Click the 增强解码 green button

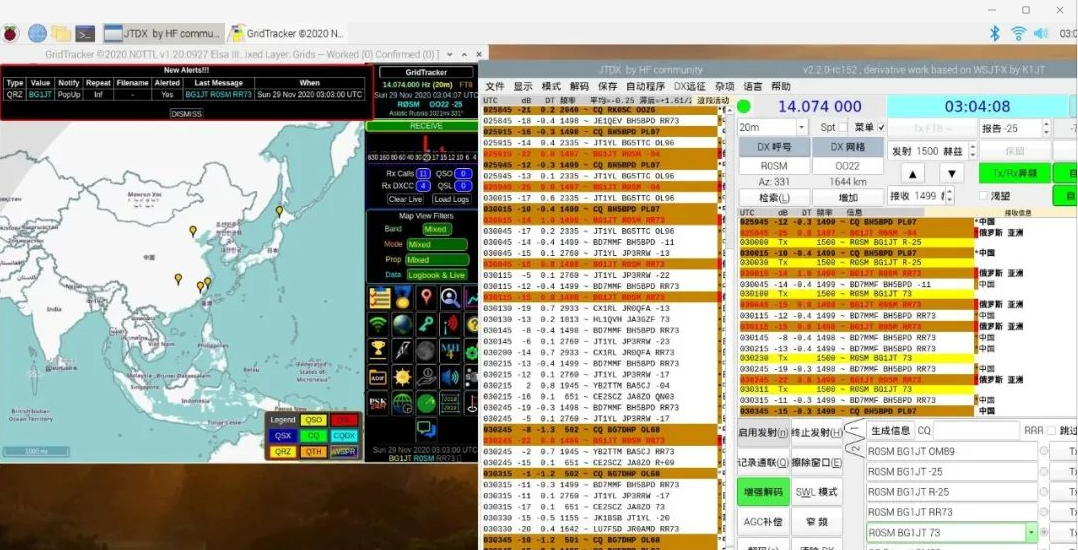point(762,492)
